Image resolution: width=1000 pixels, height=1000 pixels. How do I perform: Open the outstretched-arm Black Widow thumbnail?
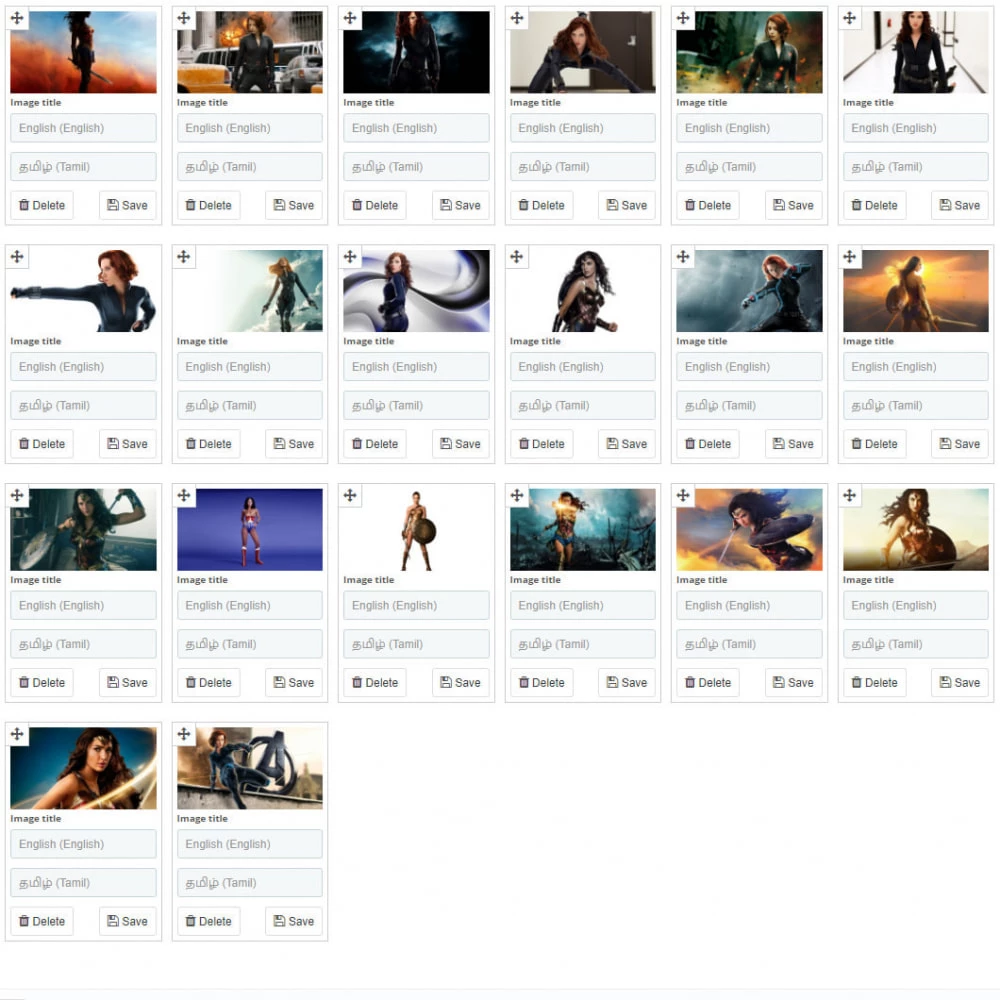tap(84, 291)
